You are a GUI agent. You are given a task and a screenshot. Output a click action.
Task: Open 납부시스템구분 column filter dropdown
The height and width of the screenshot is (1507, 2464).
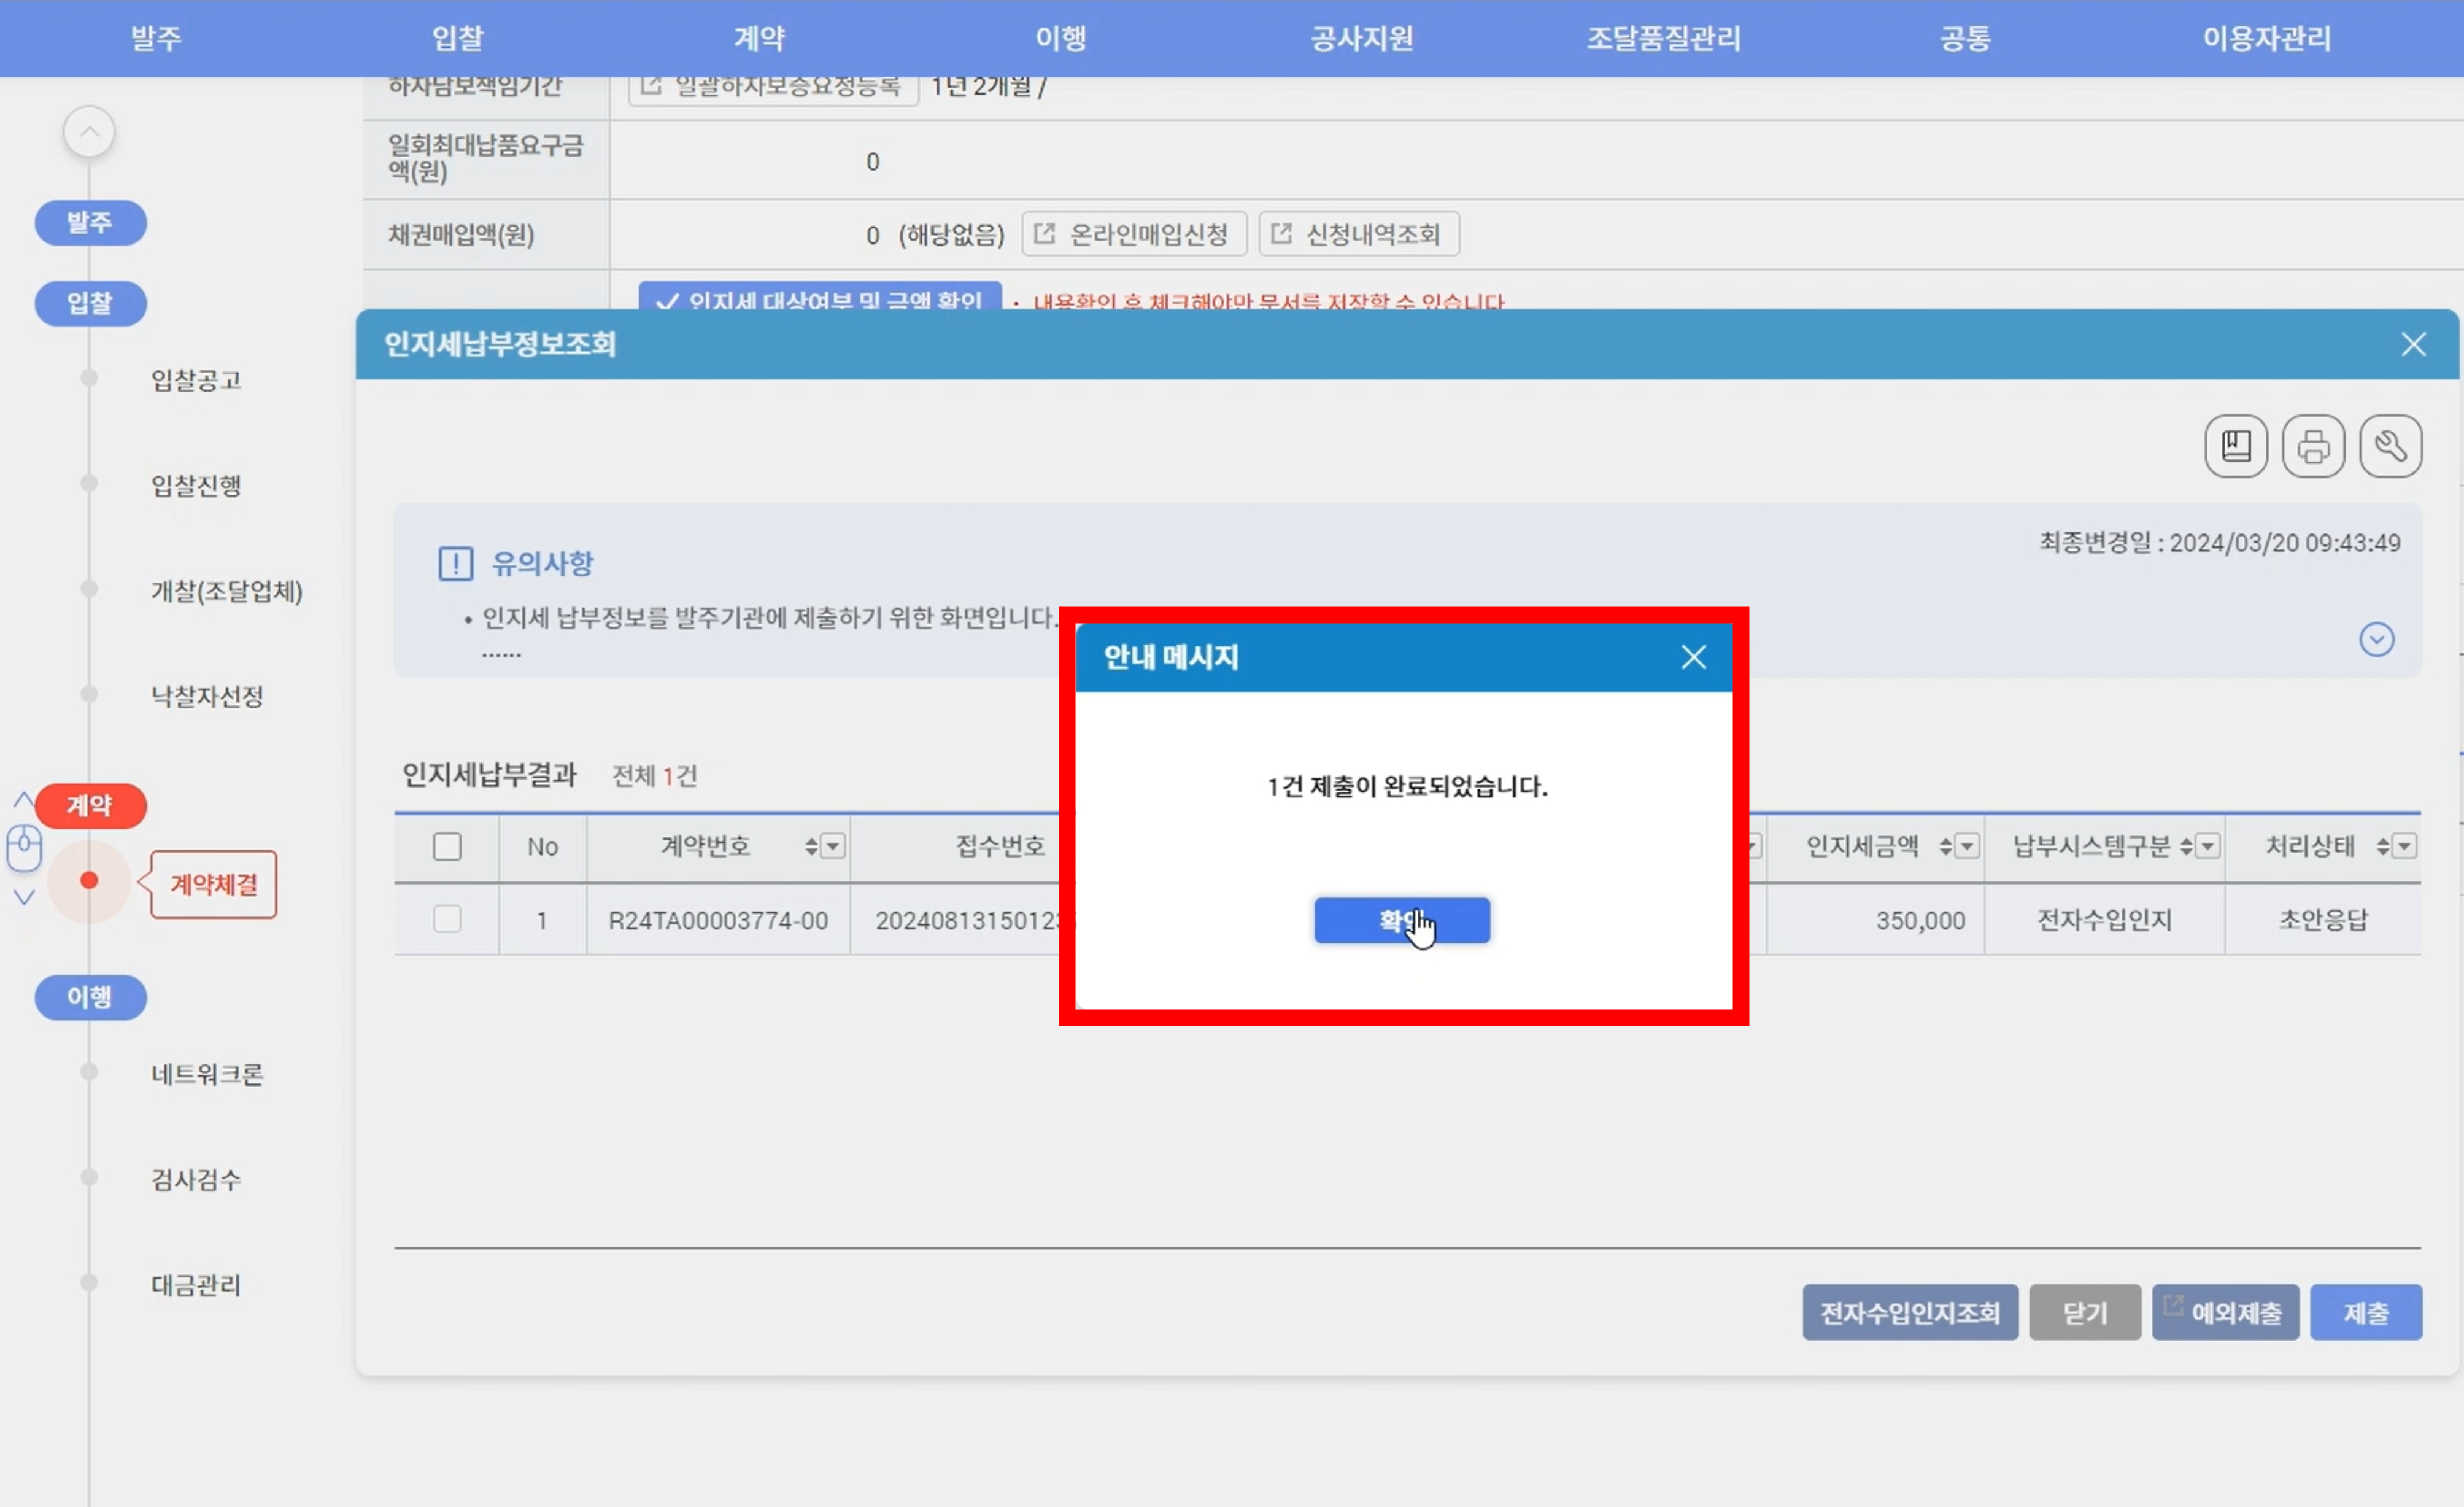point(2207,847)
